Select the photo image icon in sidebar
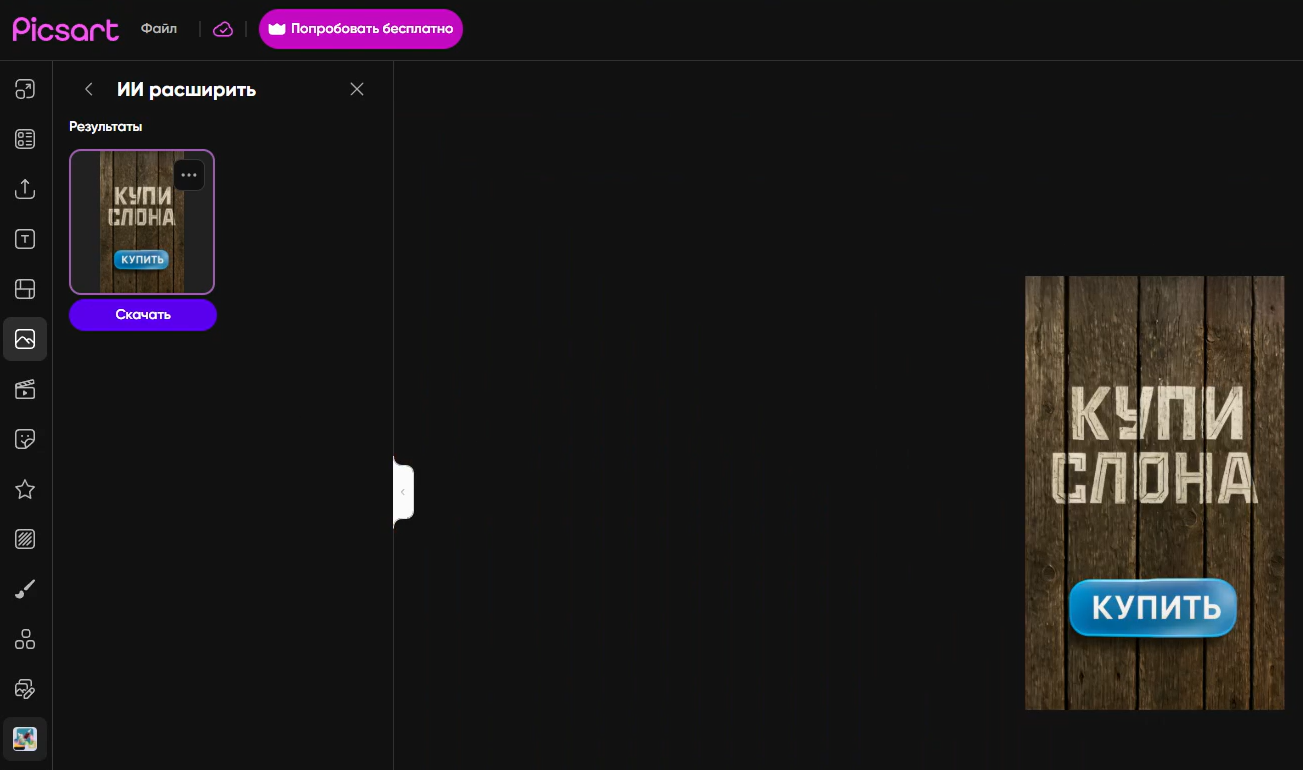 point(25,339)
